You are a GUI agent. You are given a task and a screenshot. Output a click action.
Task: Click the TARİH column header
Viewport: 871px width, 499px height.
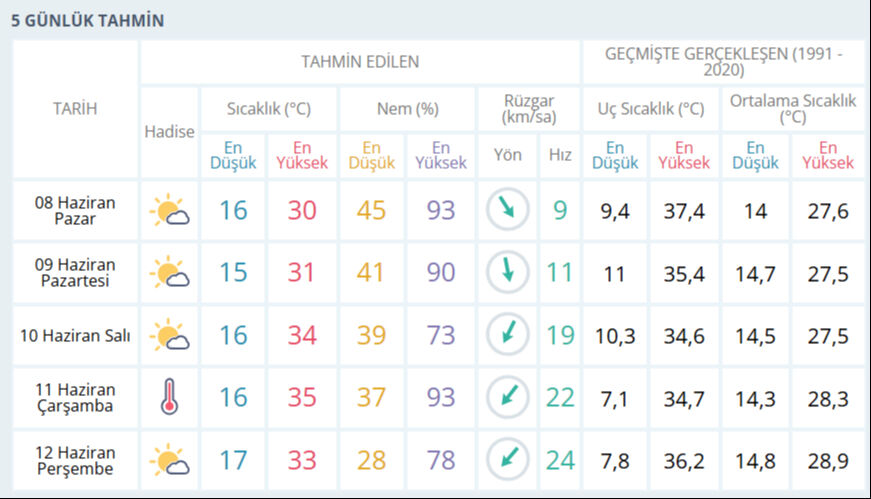75,109
